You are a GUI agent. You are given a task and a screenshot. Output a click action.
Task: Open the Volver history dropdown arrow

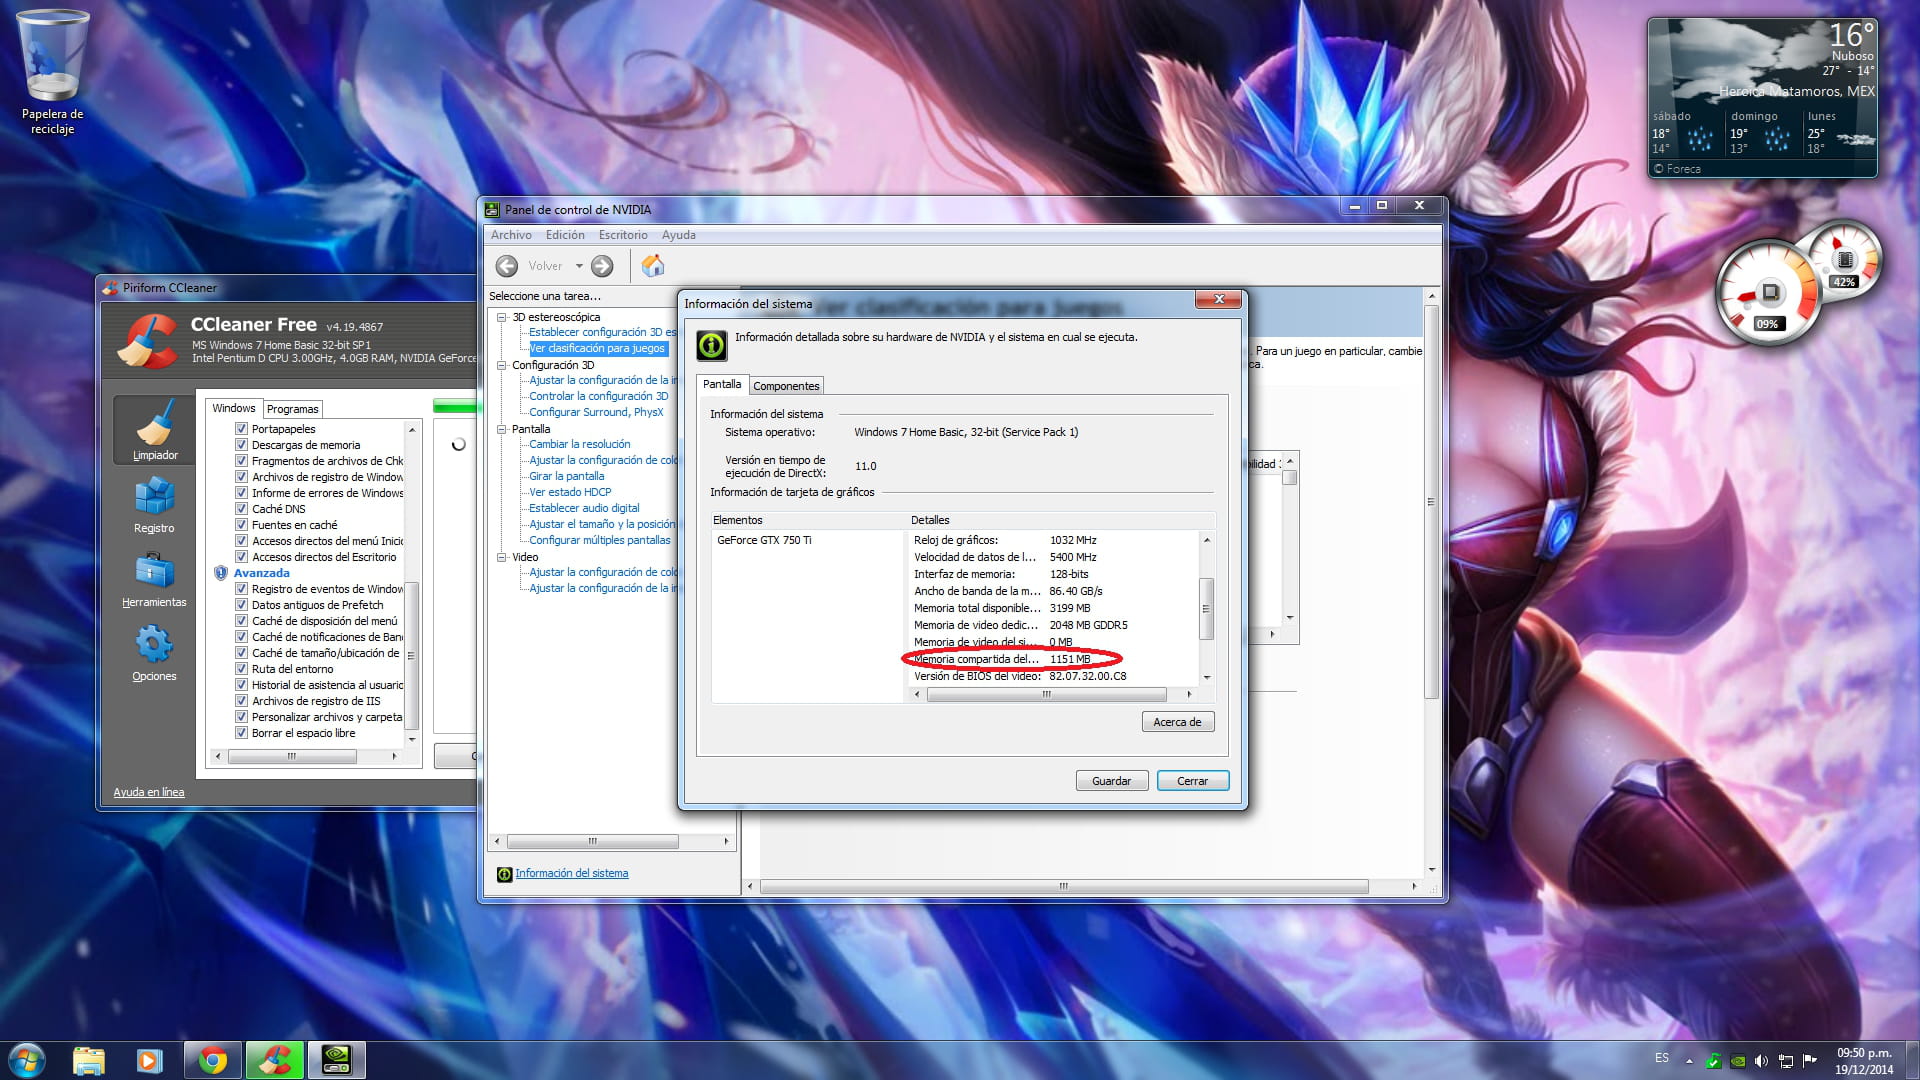tap(579, 266)
